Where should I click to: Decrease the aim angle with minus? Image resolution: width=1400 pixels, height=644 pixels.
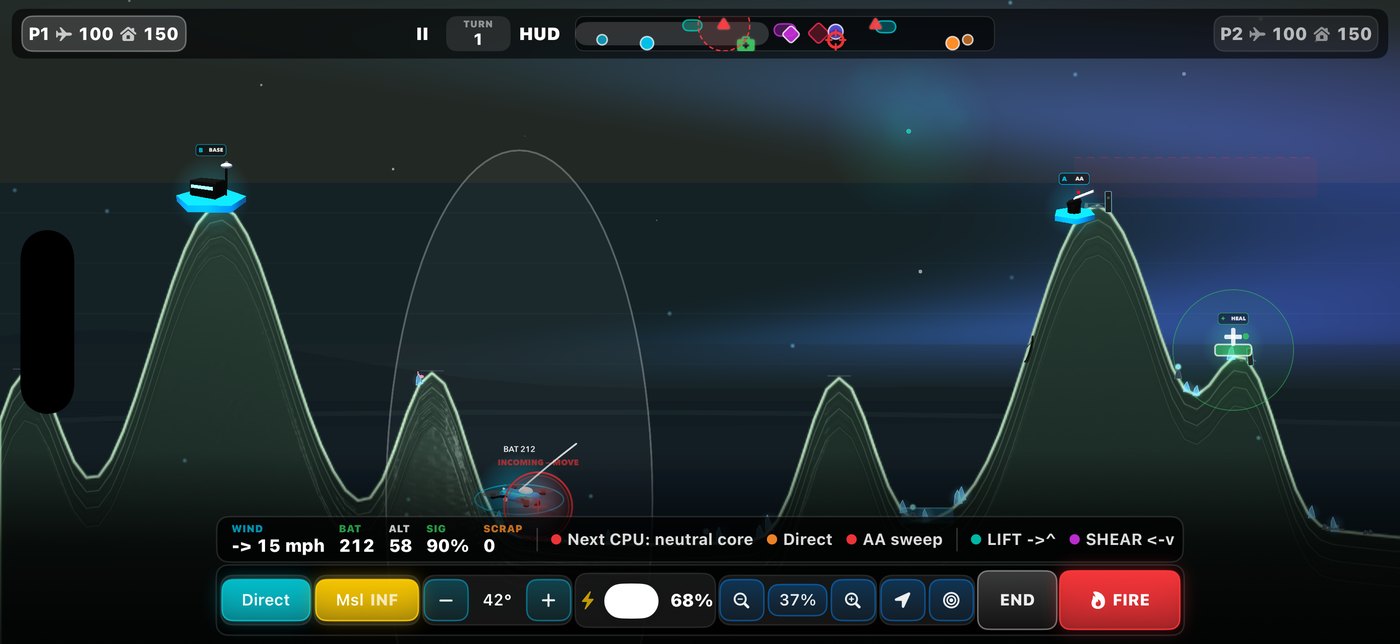pos(446,600)
